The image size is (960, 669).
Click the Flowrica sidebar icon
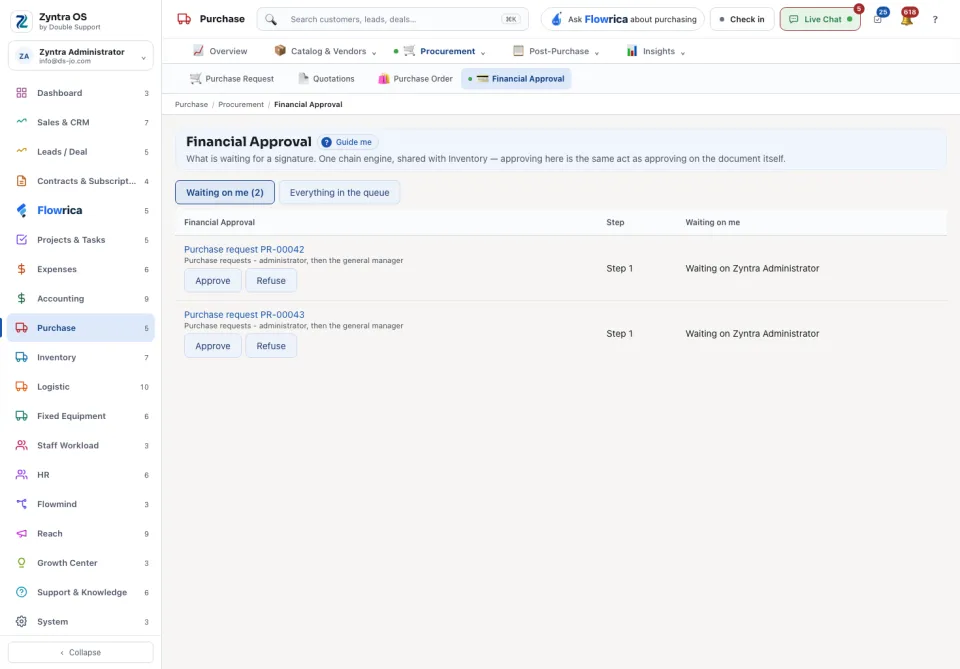click(21, 211)
